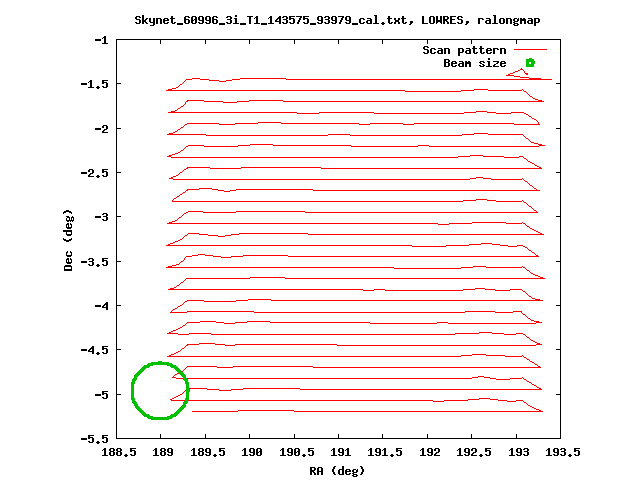Click the green beam size legend marker
The image size is (640, 480).
click(530, 63)
